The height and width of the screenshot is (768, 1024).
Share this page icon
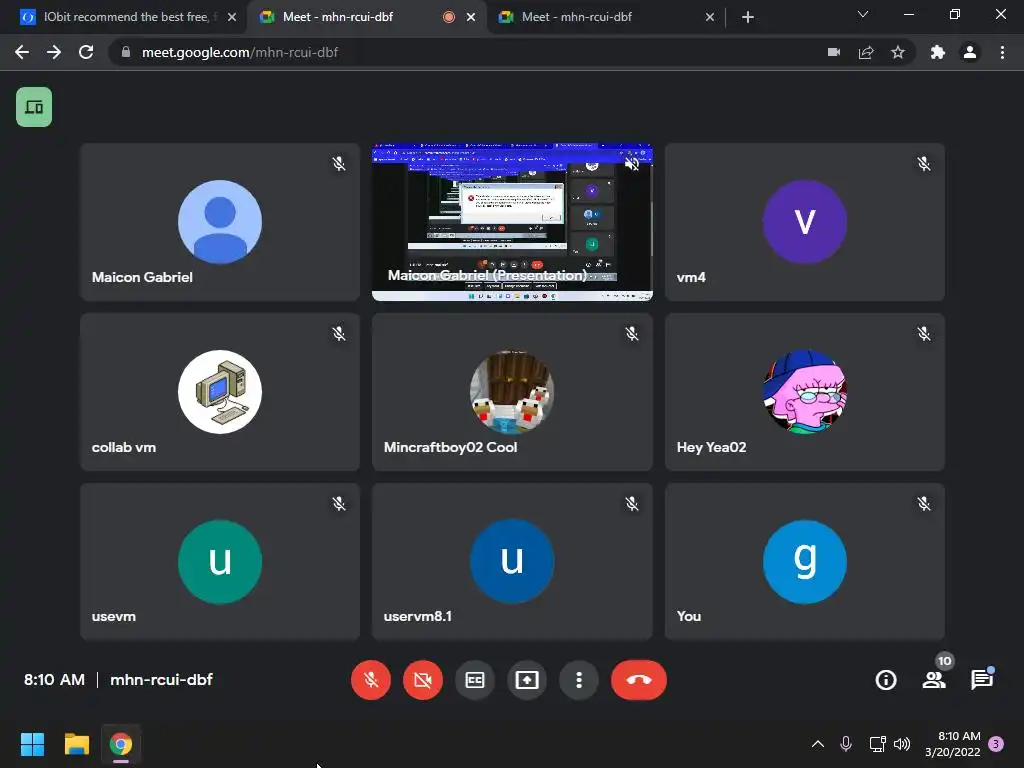pos(866,52)
